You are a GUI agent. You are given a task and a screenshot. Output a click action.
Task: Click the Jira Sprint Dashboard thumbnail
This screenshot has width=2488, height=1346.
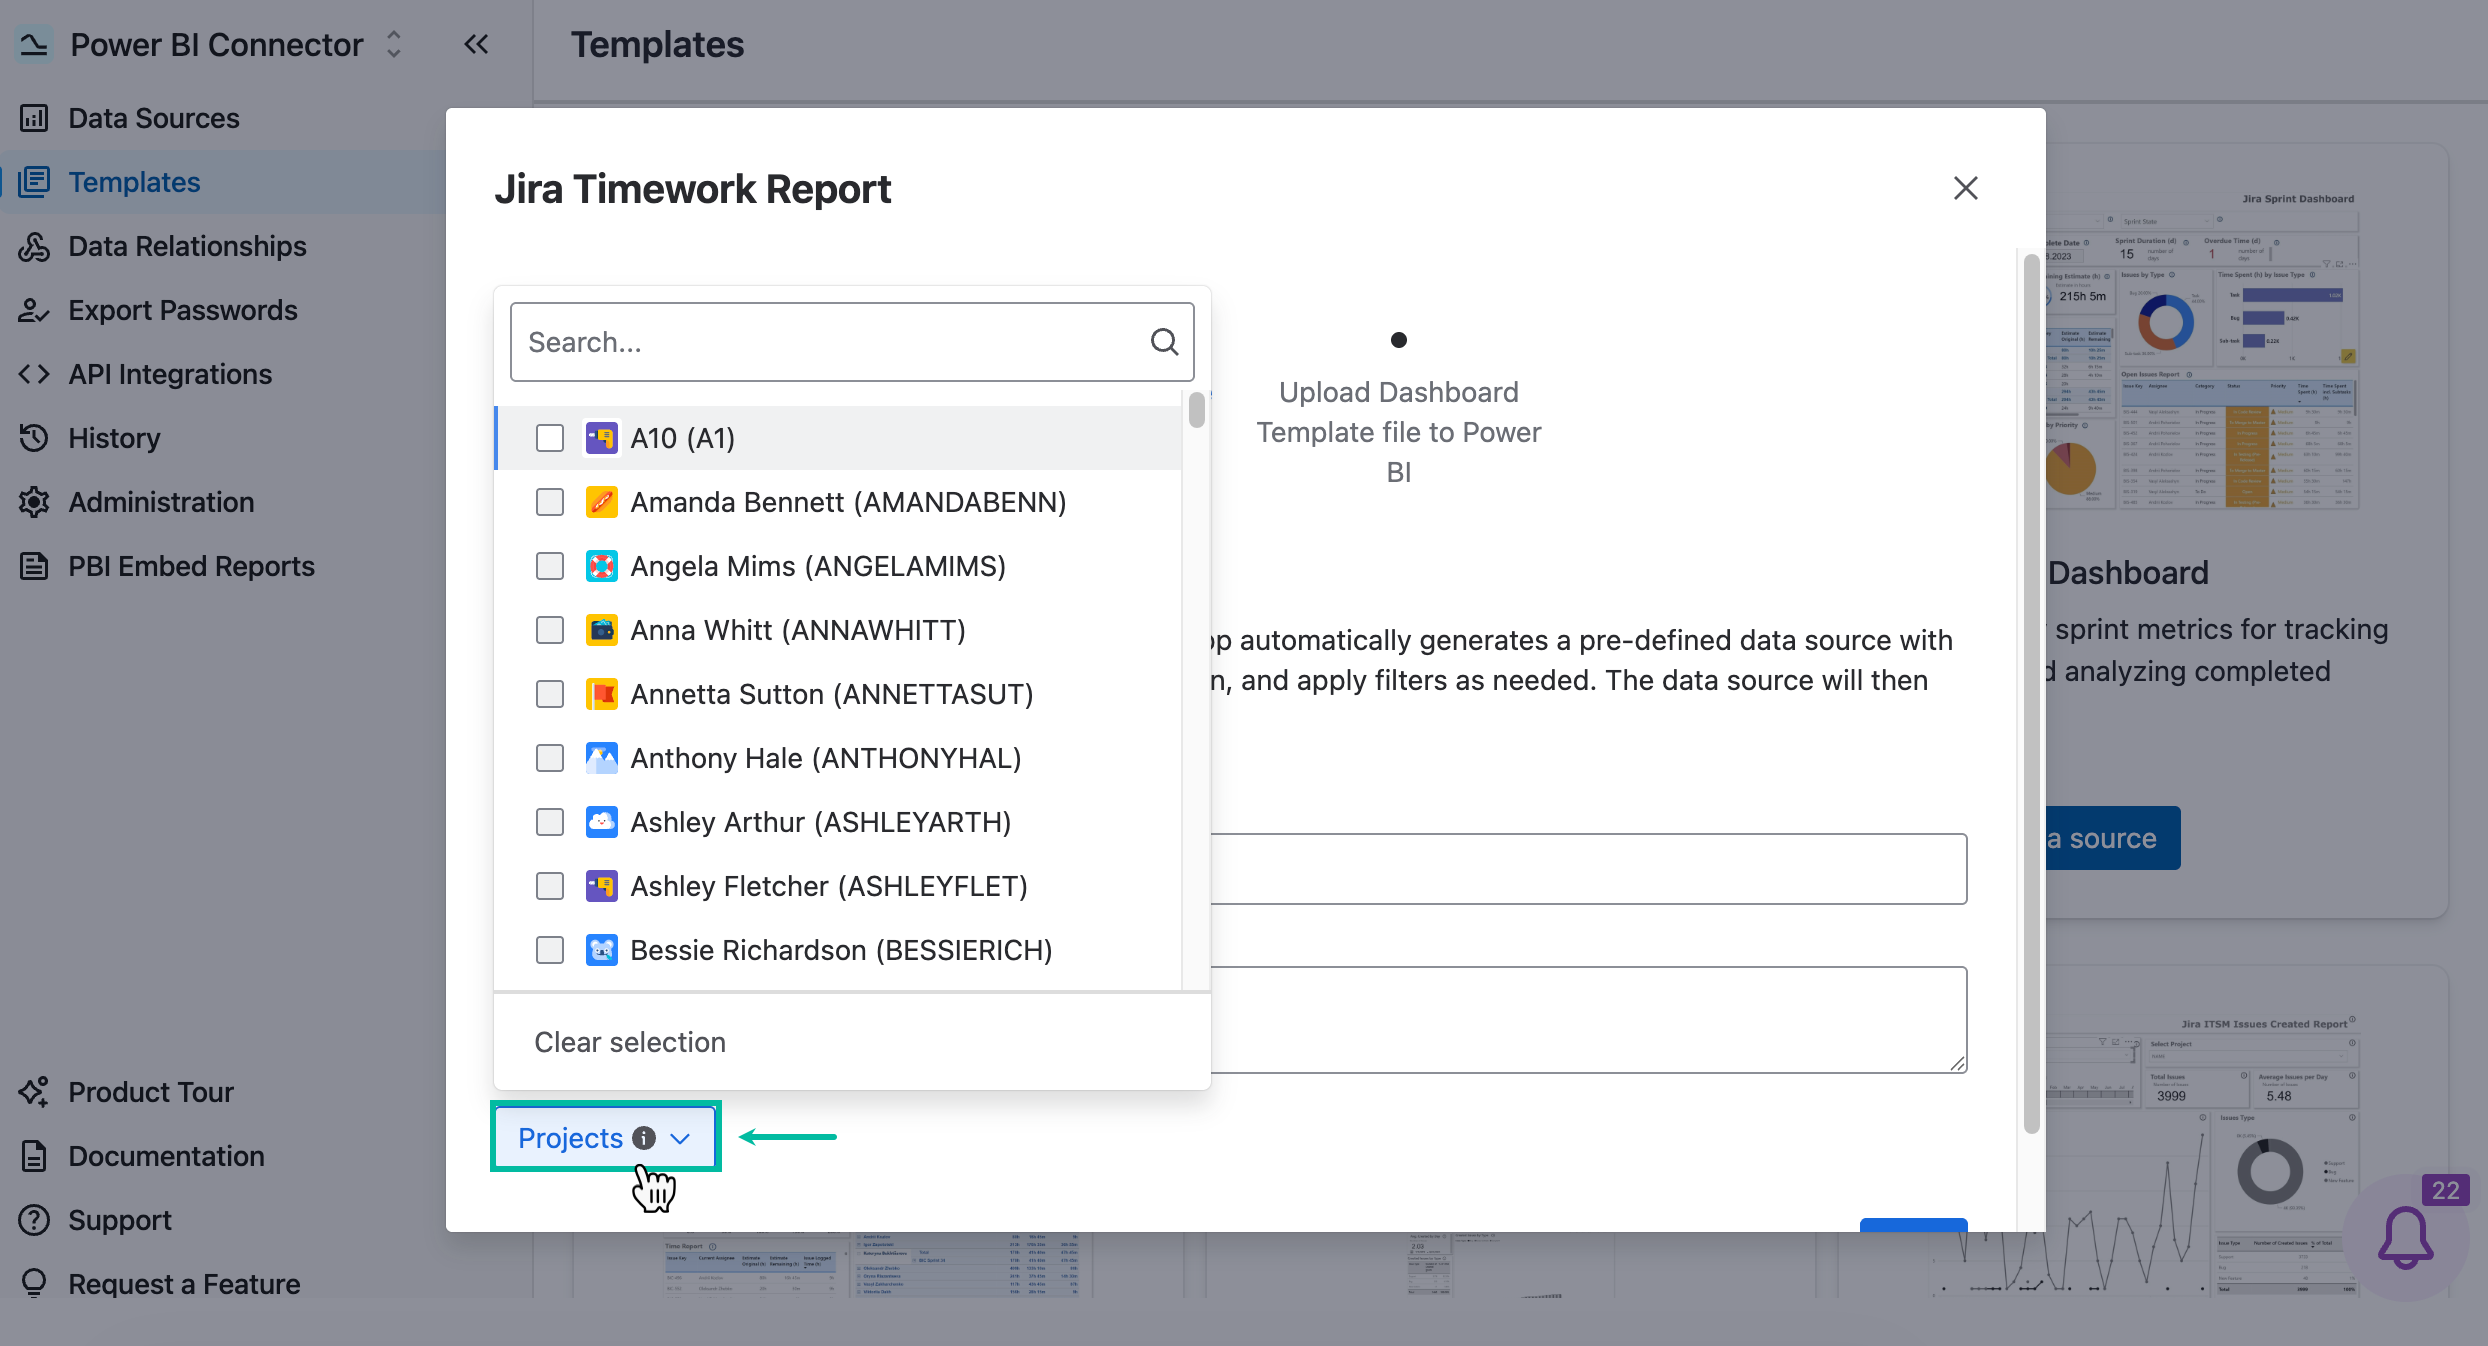click(2203, 350)
